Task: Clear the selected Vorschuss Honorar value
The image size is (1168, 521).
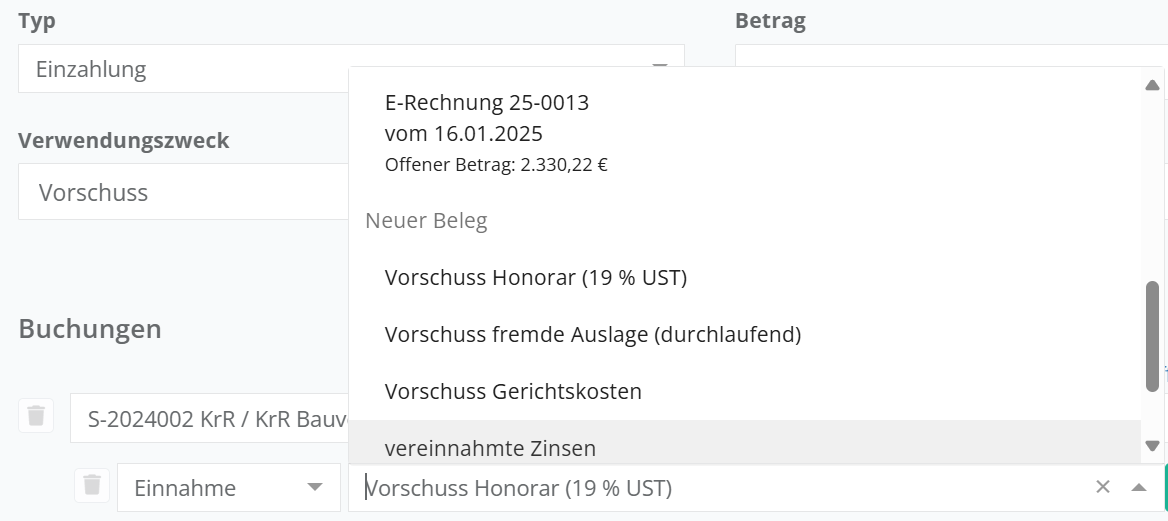Action: click(x=1102, y=487)
